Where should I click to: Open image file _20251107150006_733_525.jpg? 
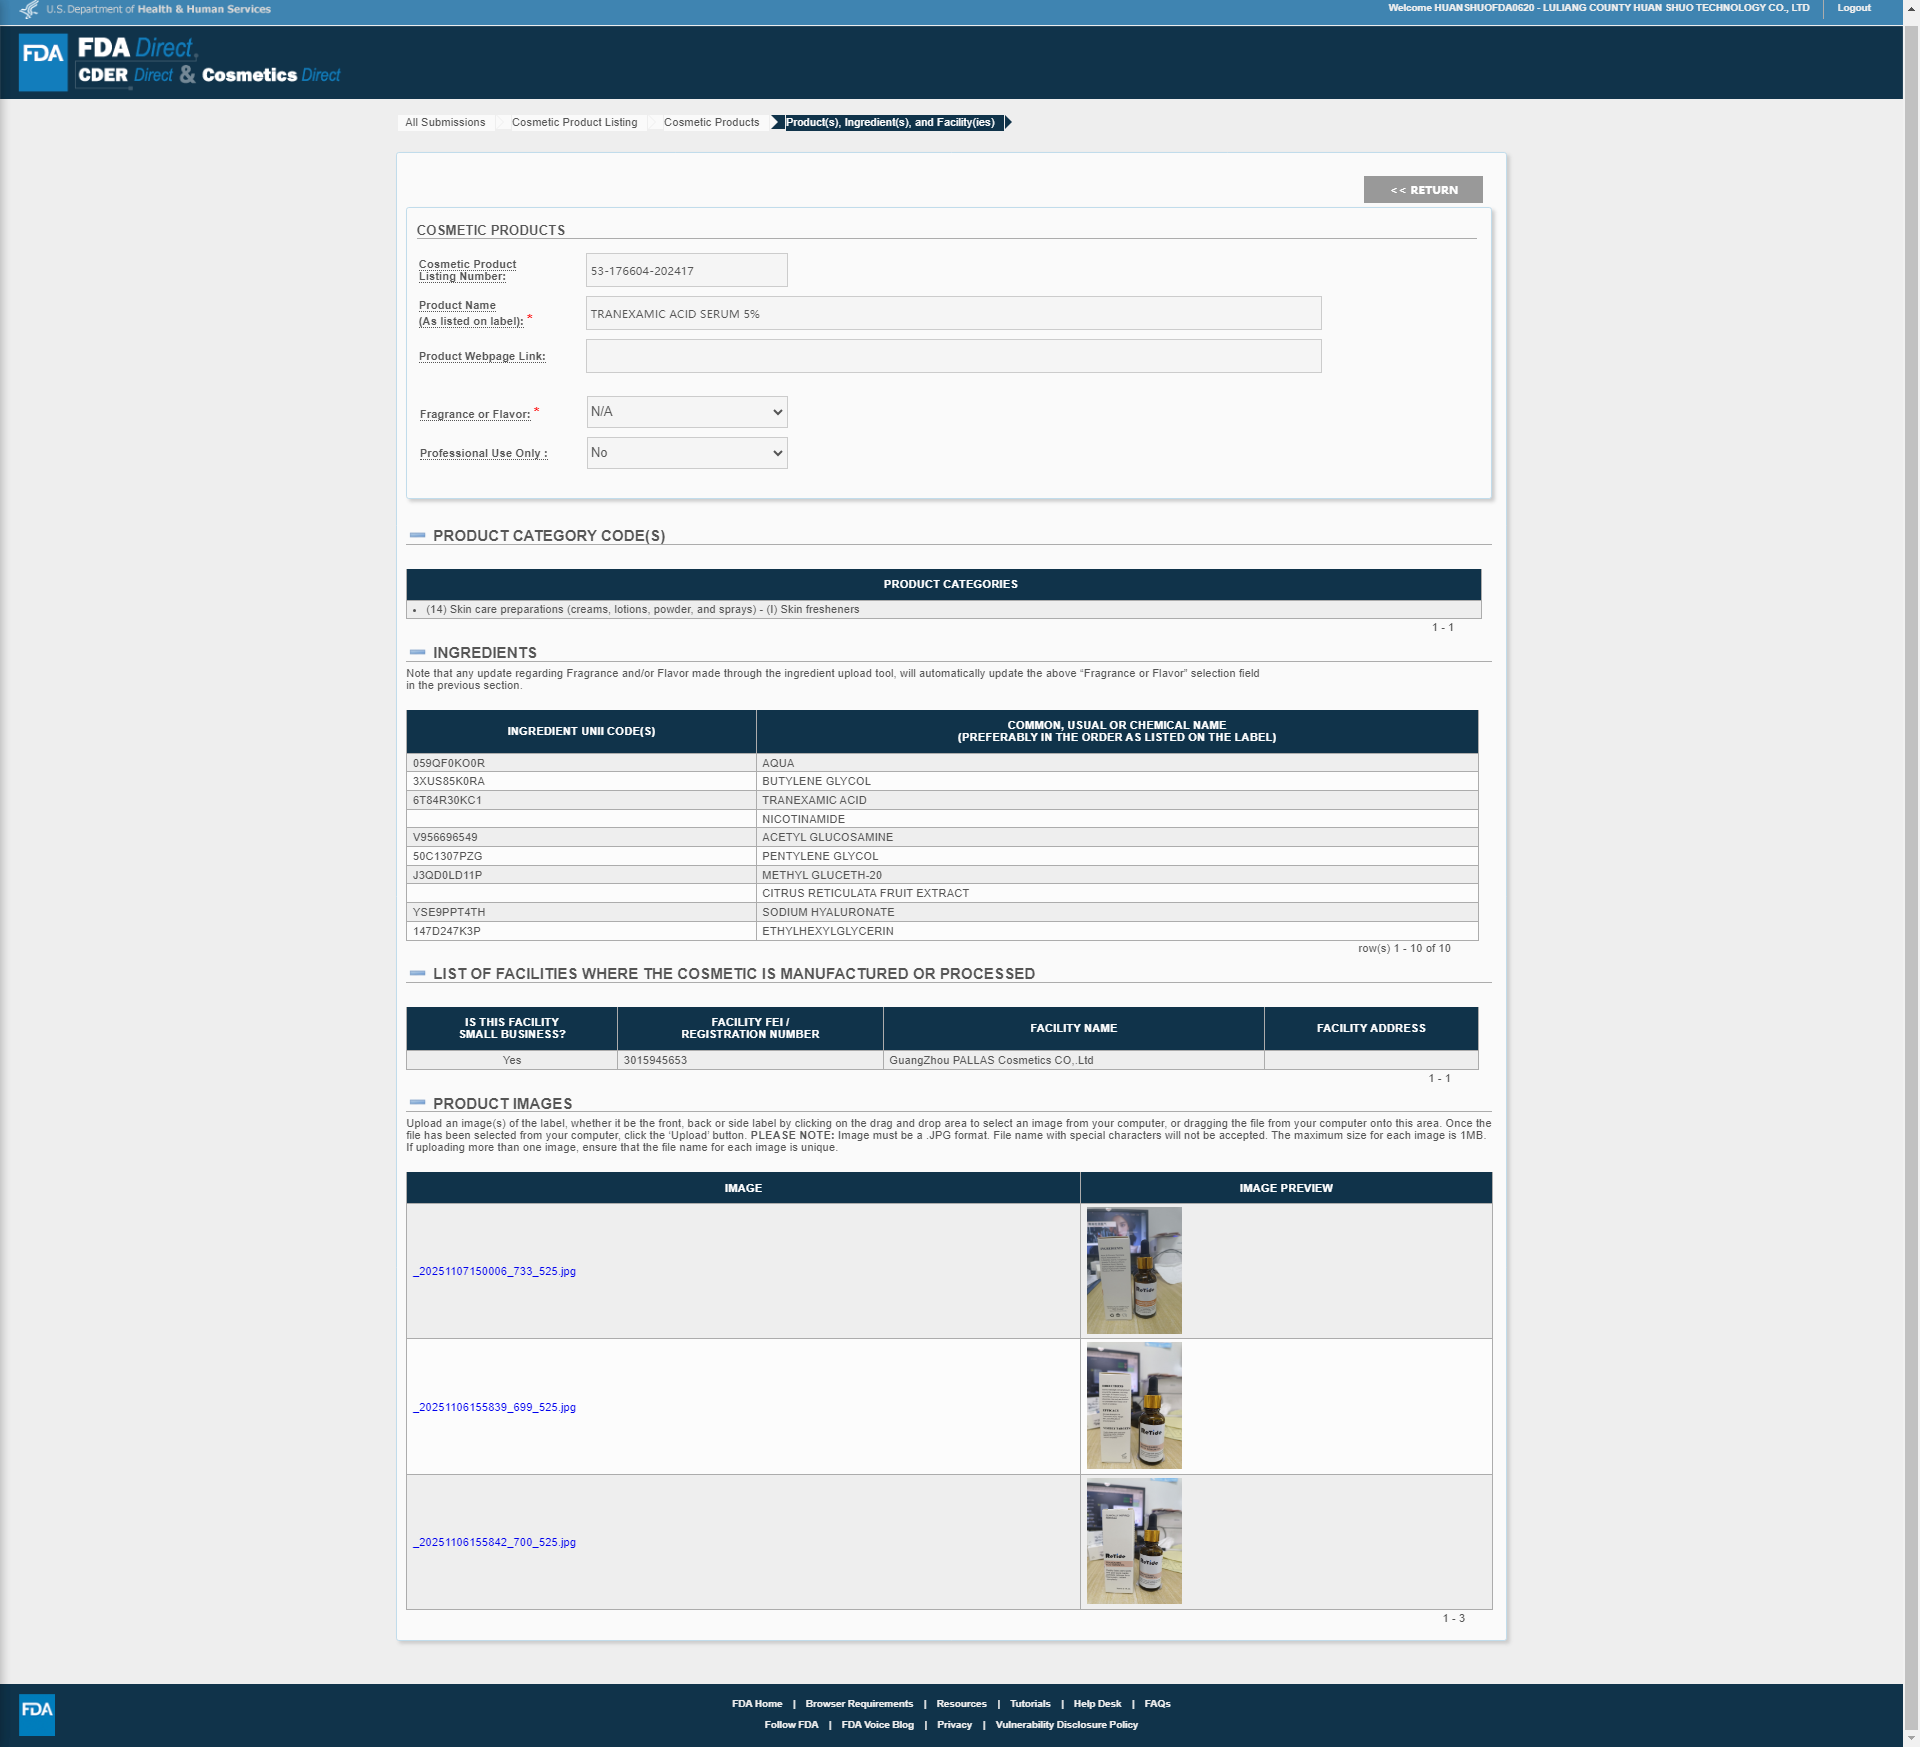497,1271
